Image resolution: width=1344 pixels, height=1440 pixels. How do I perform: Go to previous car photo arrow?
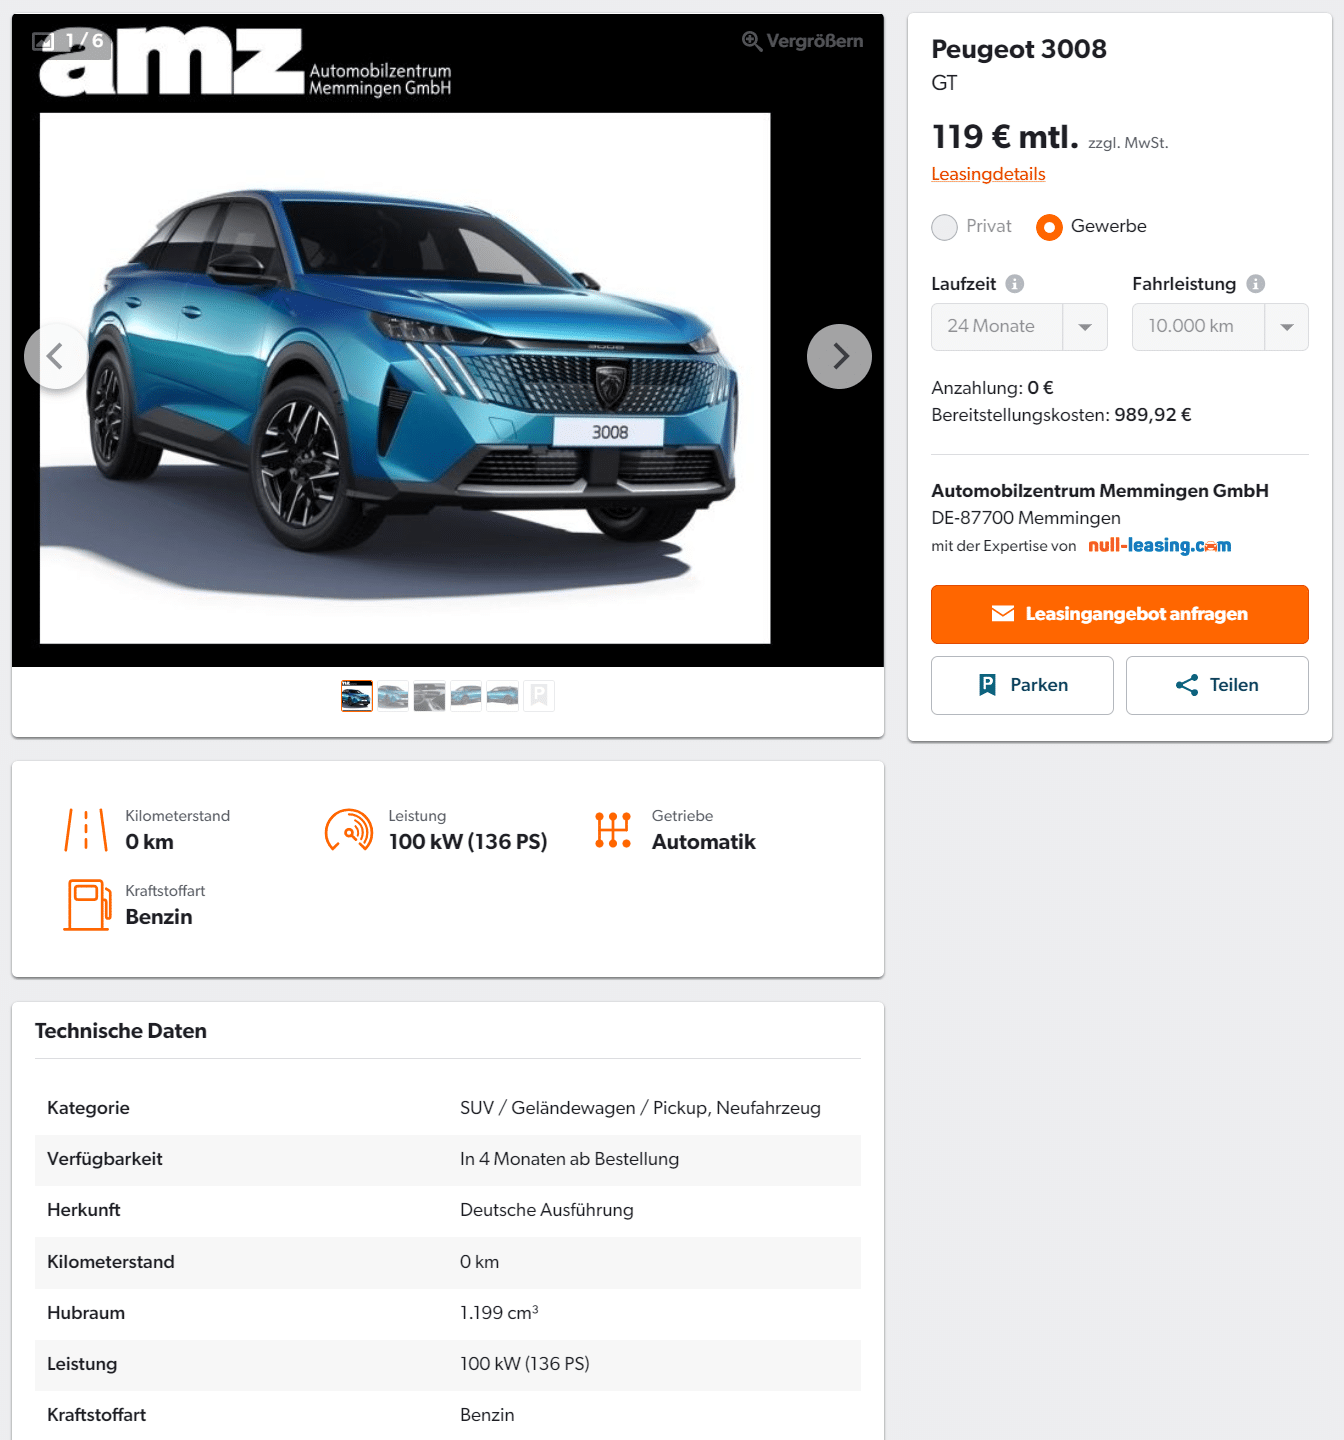56,356
